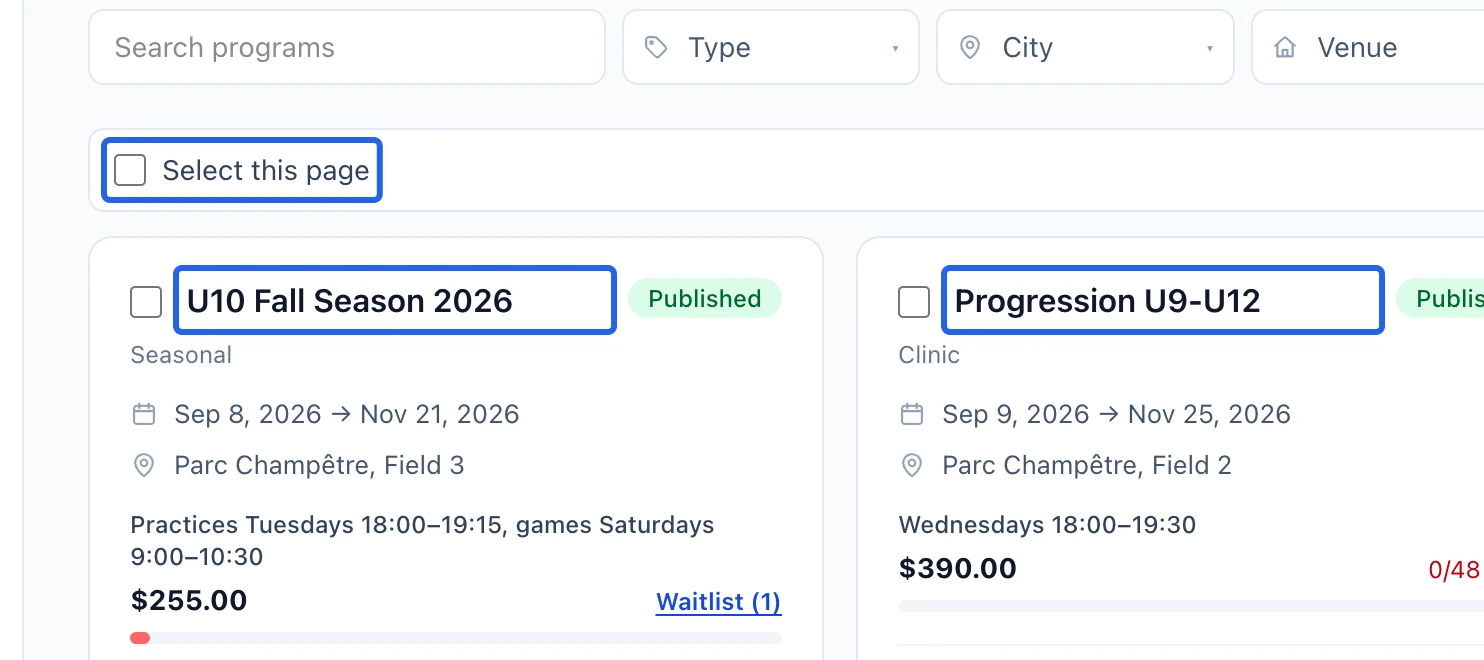This screenshot has height=660, width=1484.
Task: Open the Venue dropdown filter
Action: pyautogui.click(x=1368, y=47)
